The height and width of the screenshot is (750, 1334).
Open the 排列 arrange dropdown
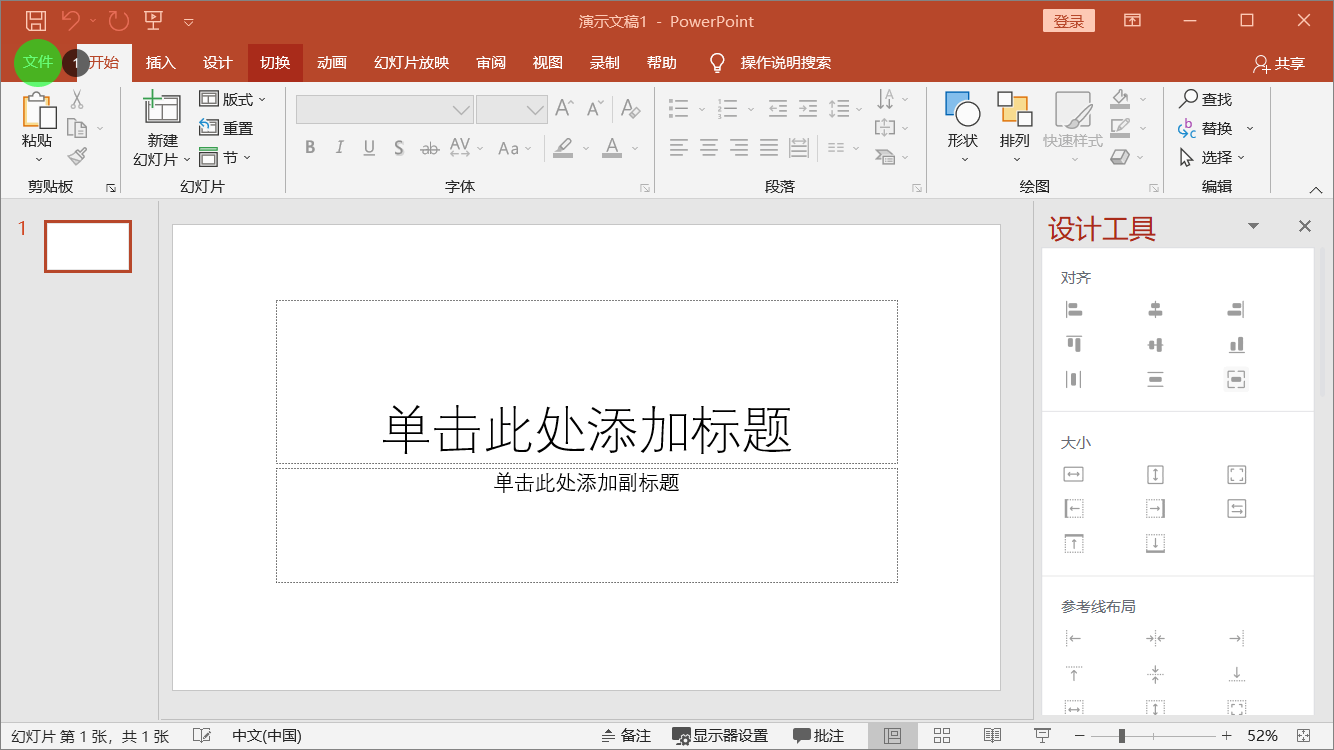(x=1014, y=127)
